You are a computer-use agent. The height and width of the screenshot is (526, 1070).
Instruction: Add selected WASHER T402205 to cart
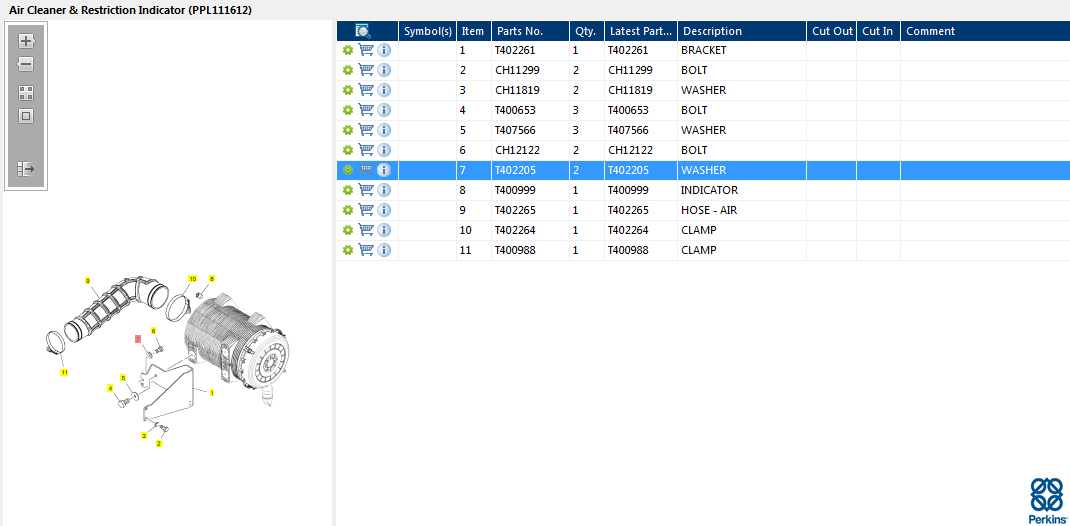point(366,169)
